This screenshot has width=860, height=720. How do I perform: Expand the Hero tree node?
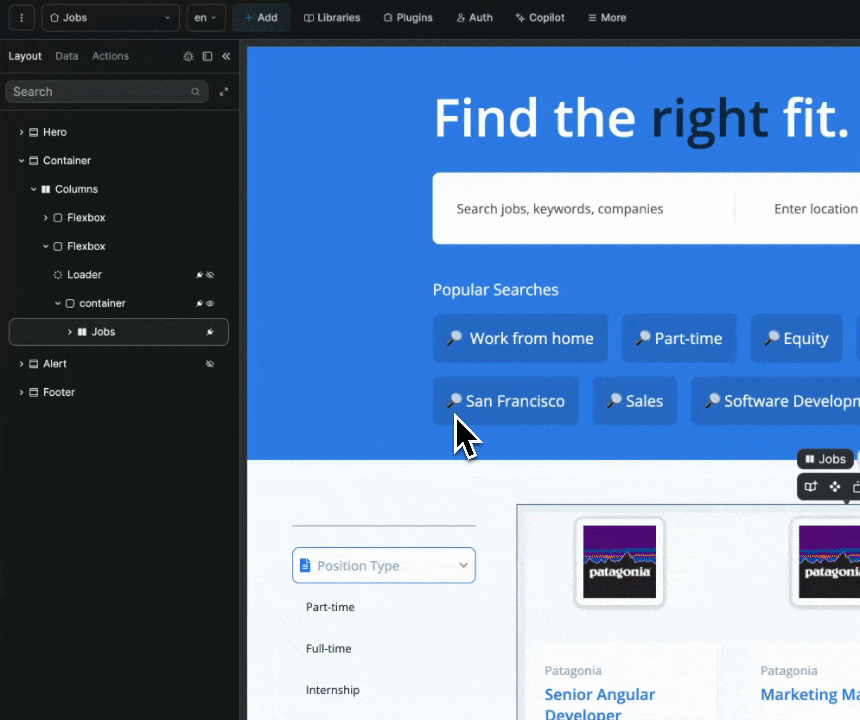pos(21,133)
